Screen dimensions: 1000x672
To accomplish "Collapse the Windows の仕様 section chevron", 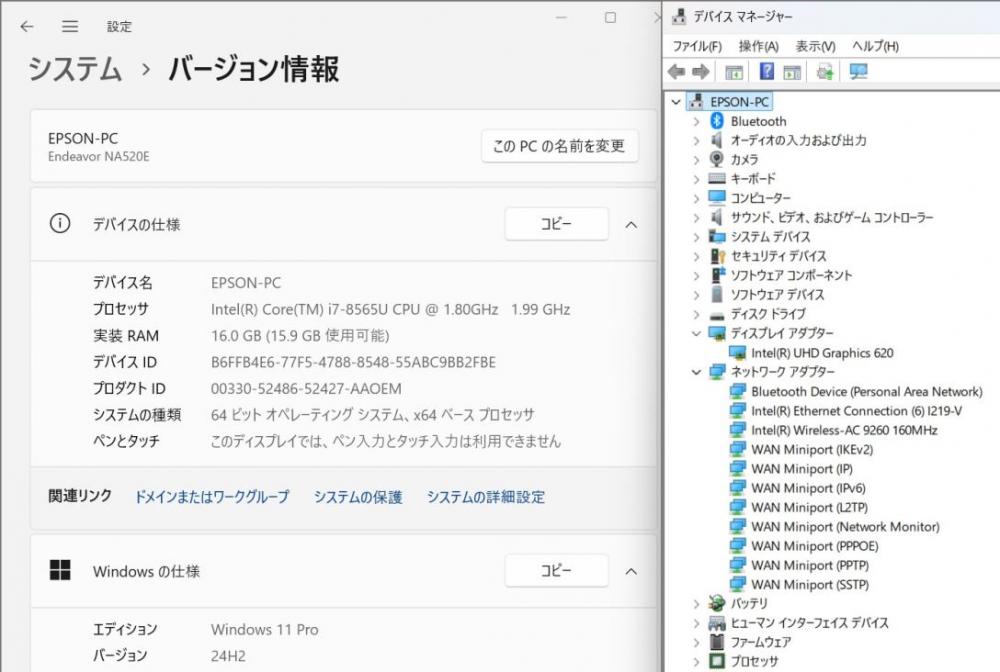I will 631,571.
